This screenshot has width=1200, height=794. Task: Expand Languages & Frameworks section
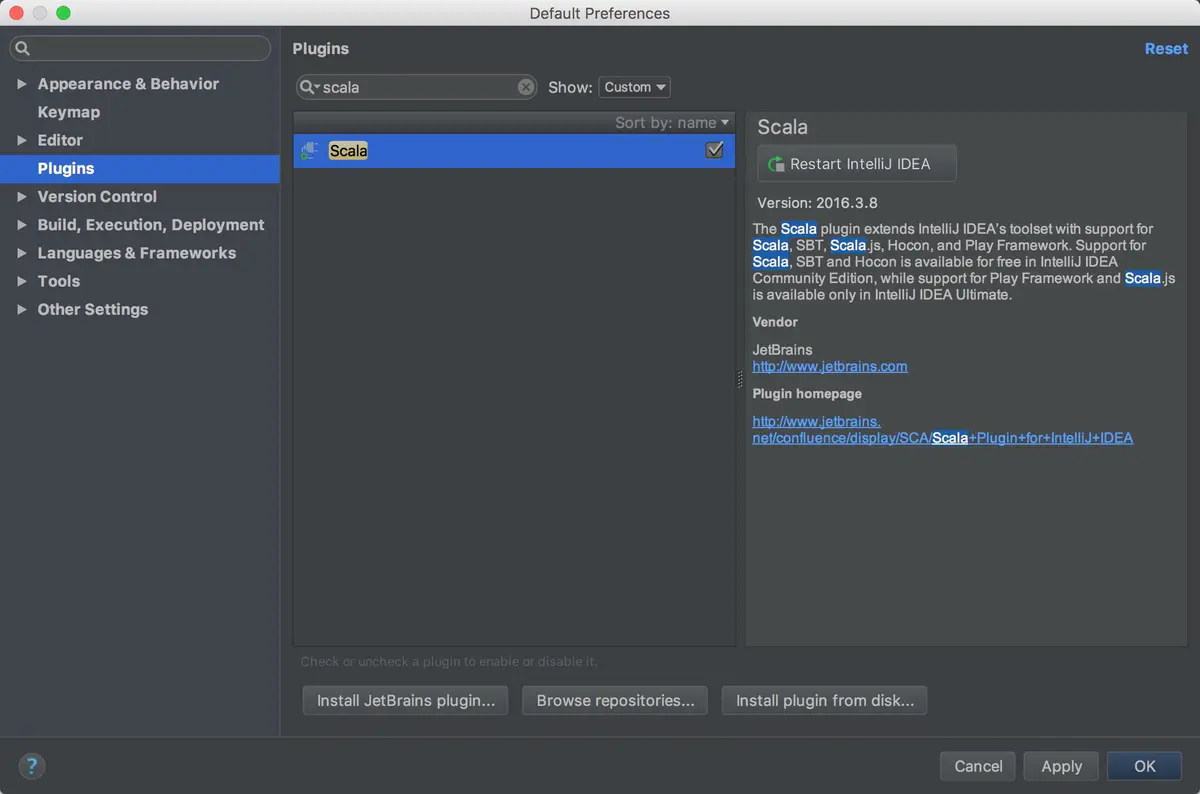point(22,253)
